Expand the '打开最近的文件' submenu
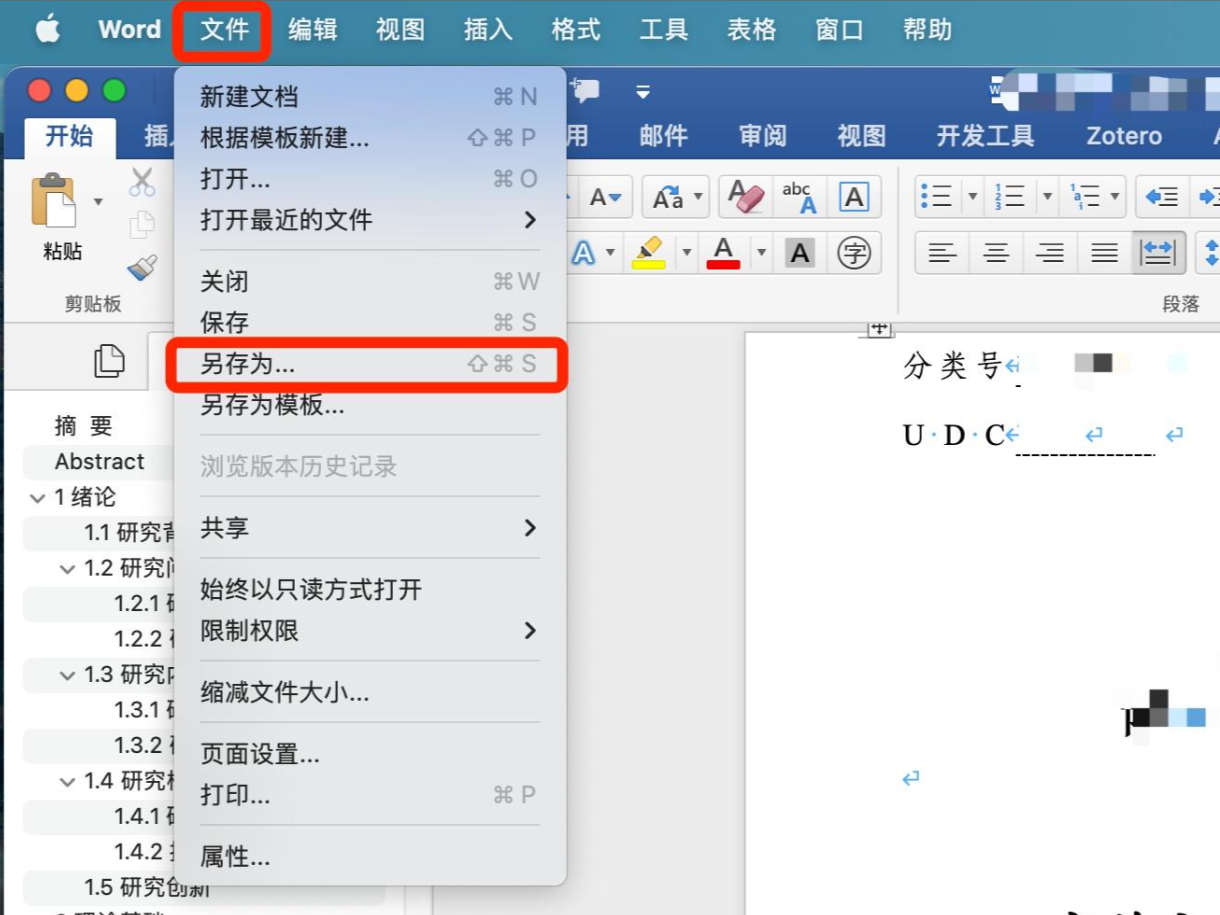The image size is (1220, 915). click(x=530, y=220)
